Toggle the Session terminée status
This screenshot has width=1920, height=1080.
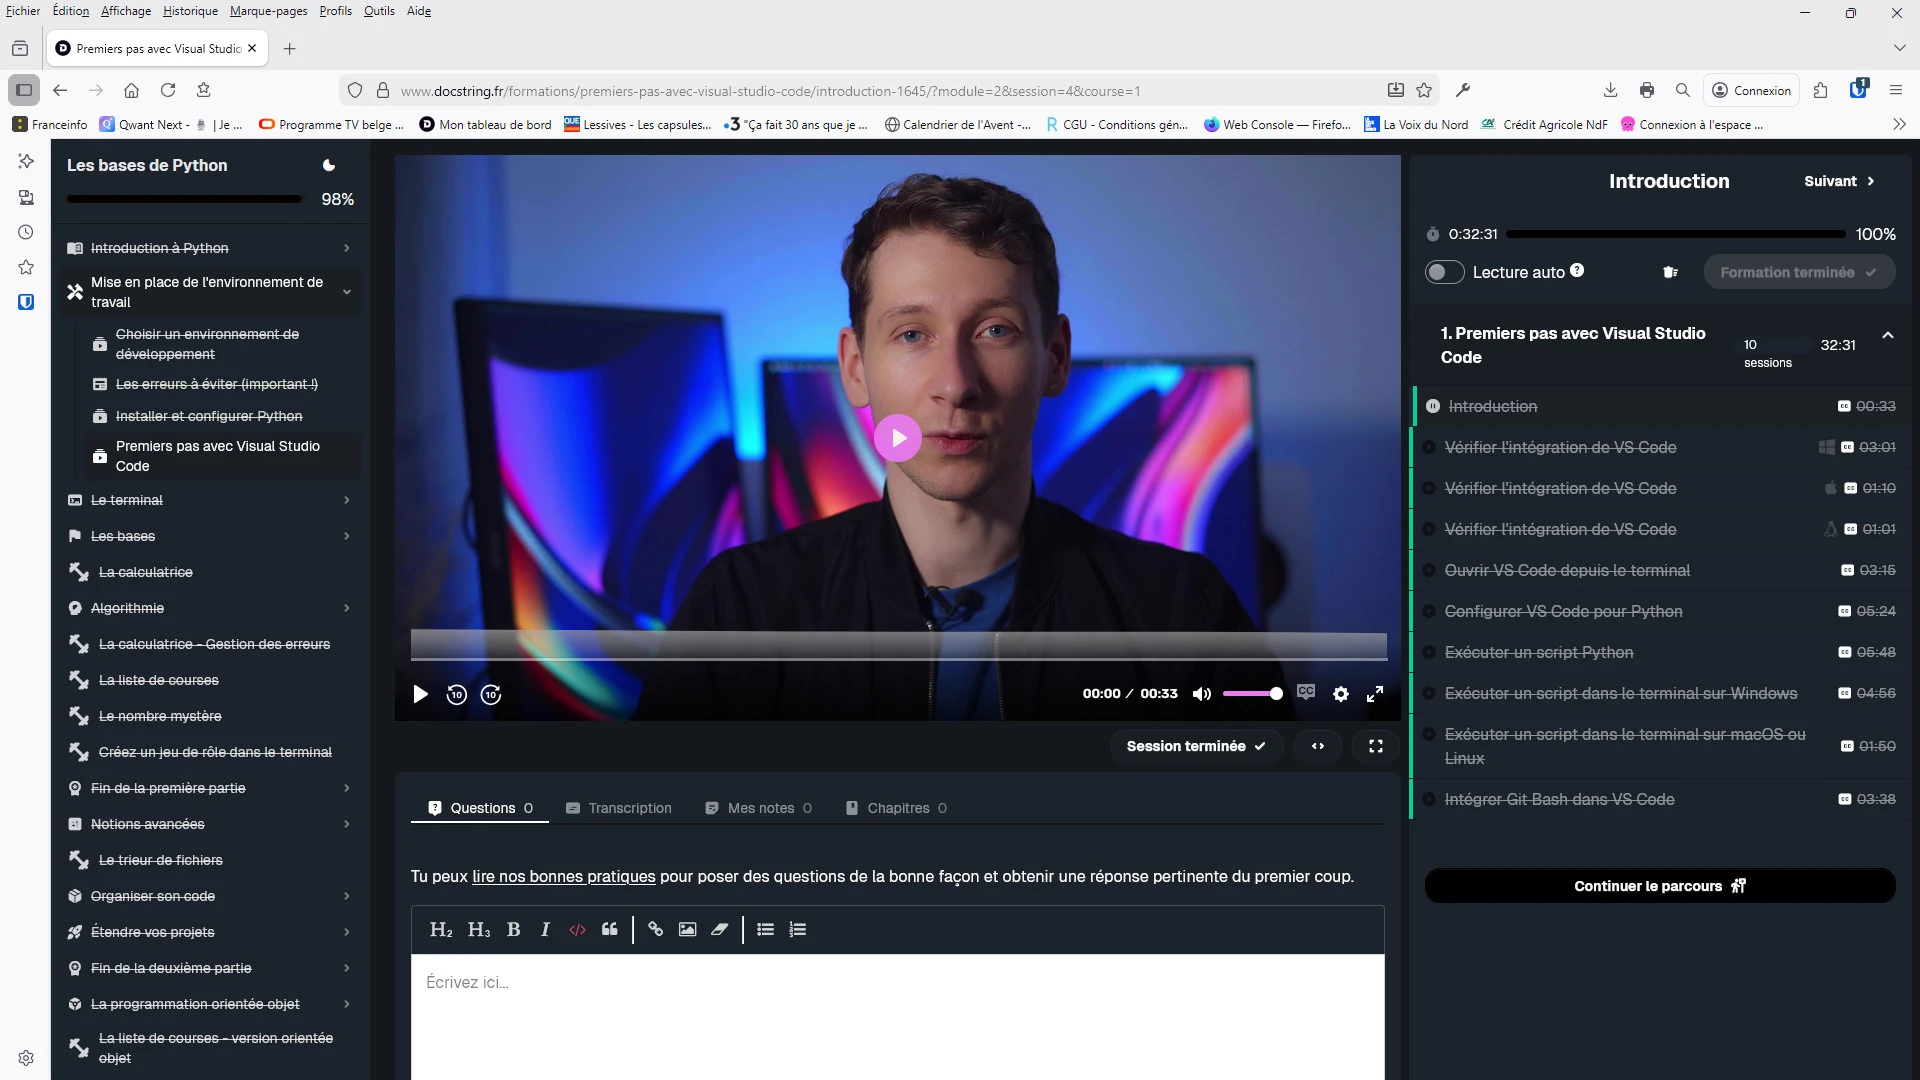coord(1196,746)
